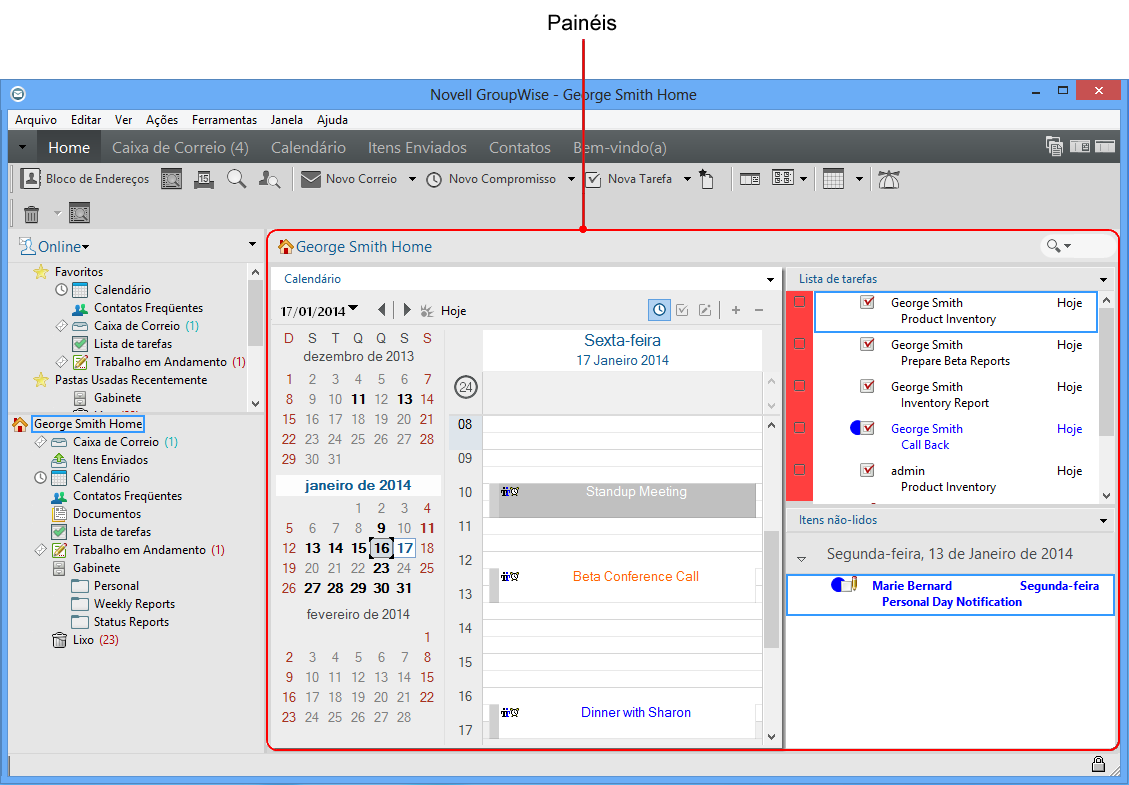Open the Lista de tarefas panel dropdown
Viewport: 1129px width, 785px height.
[1103, 279]
